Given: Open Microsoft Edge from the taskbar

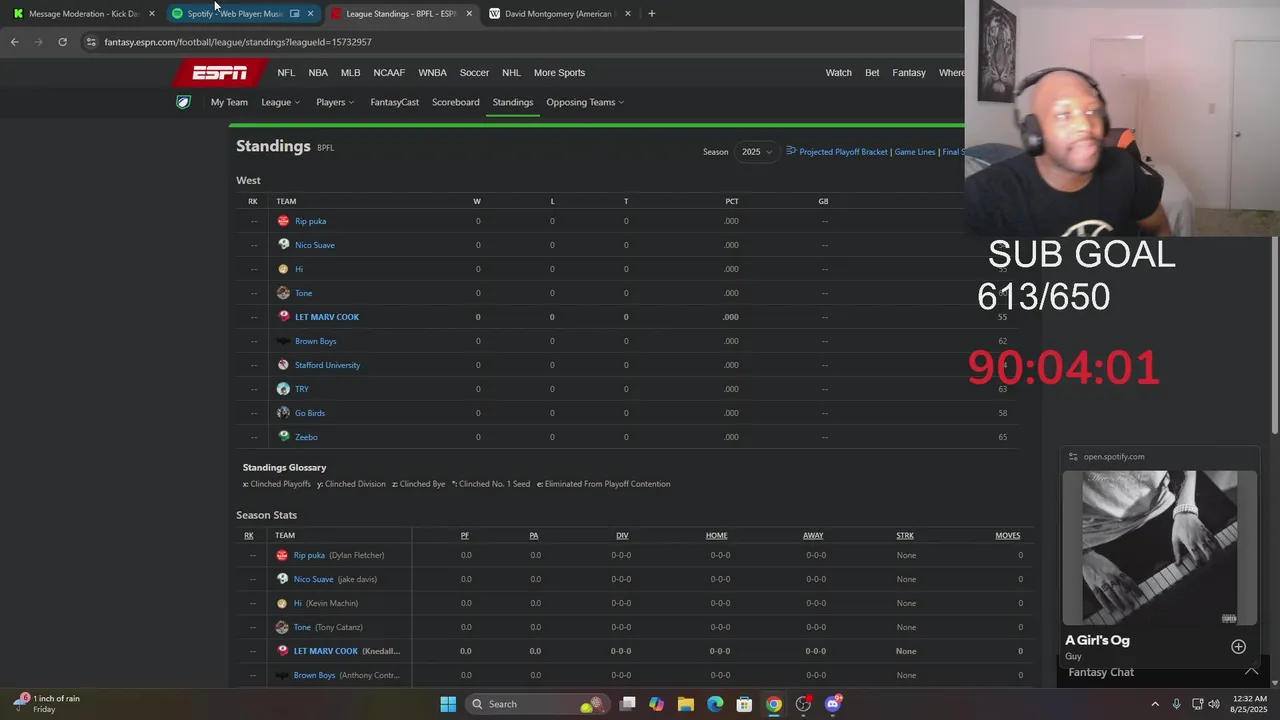Looking at the screenshot, I should pos(715,704).
